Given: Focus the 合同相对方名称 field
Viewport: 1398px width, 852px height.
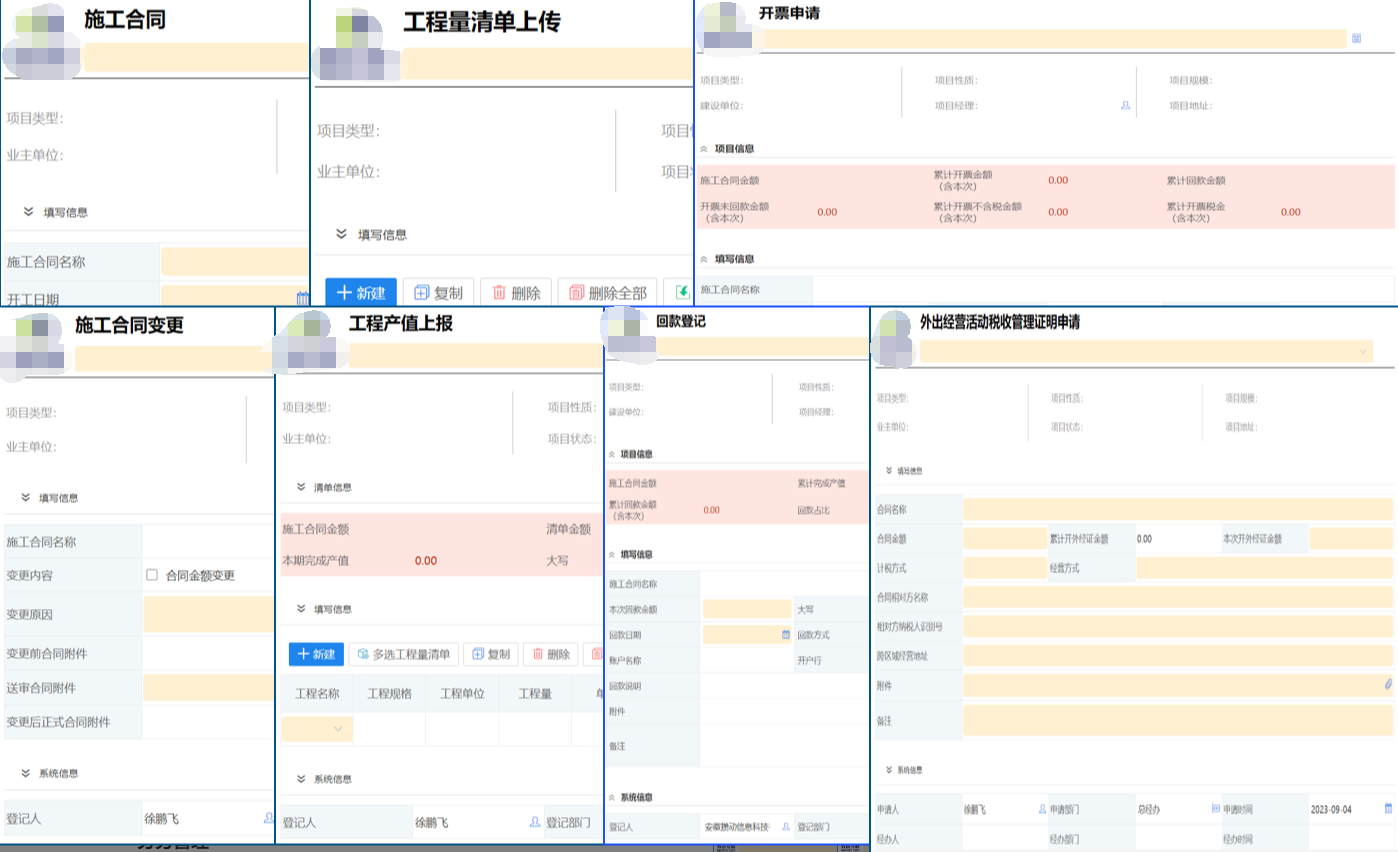Looking at the screenshot, I should click(1179, 597).
